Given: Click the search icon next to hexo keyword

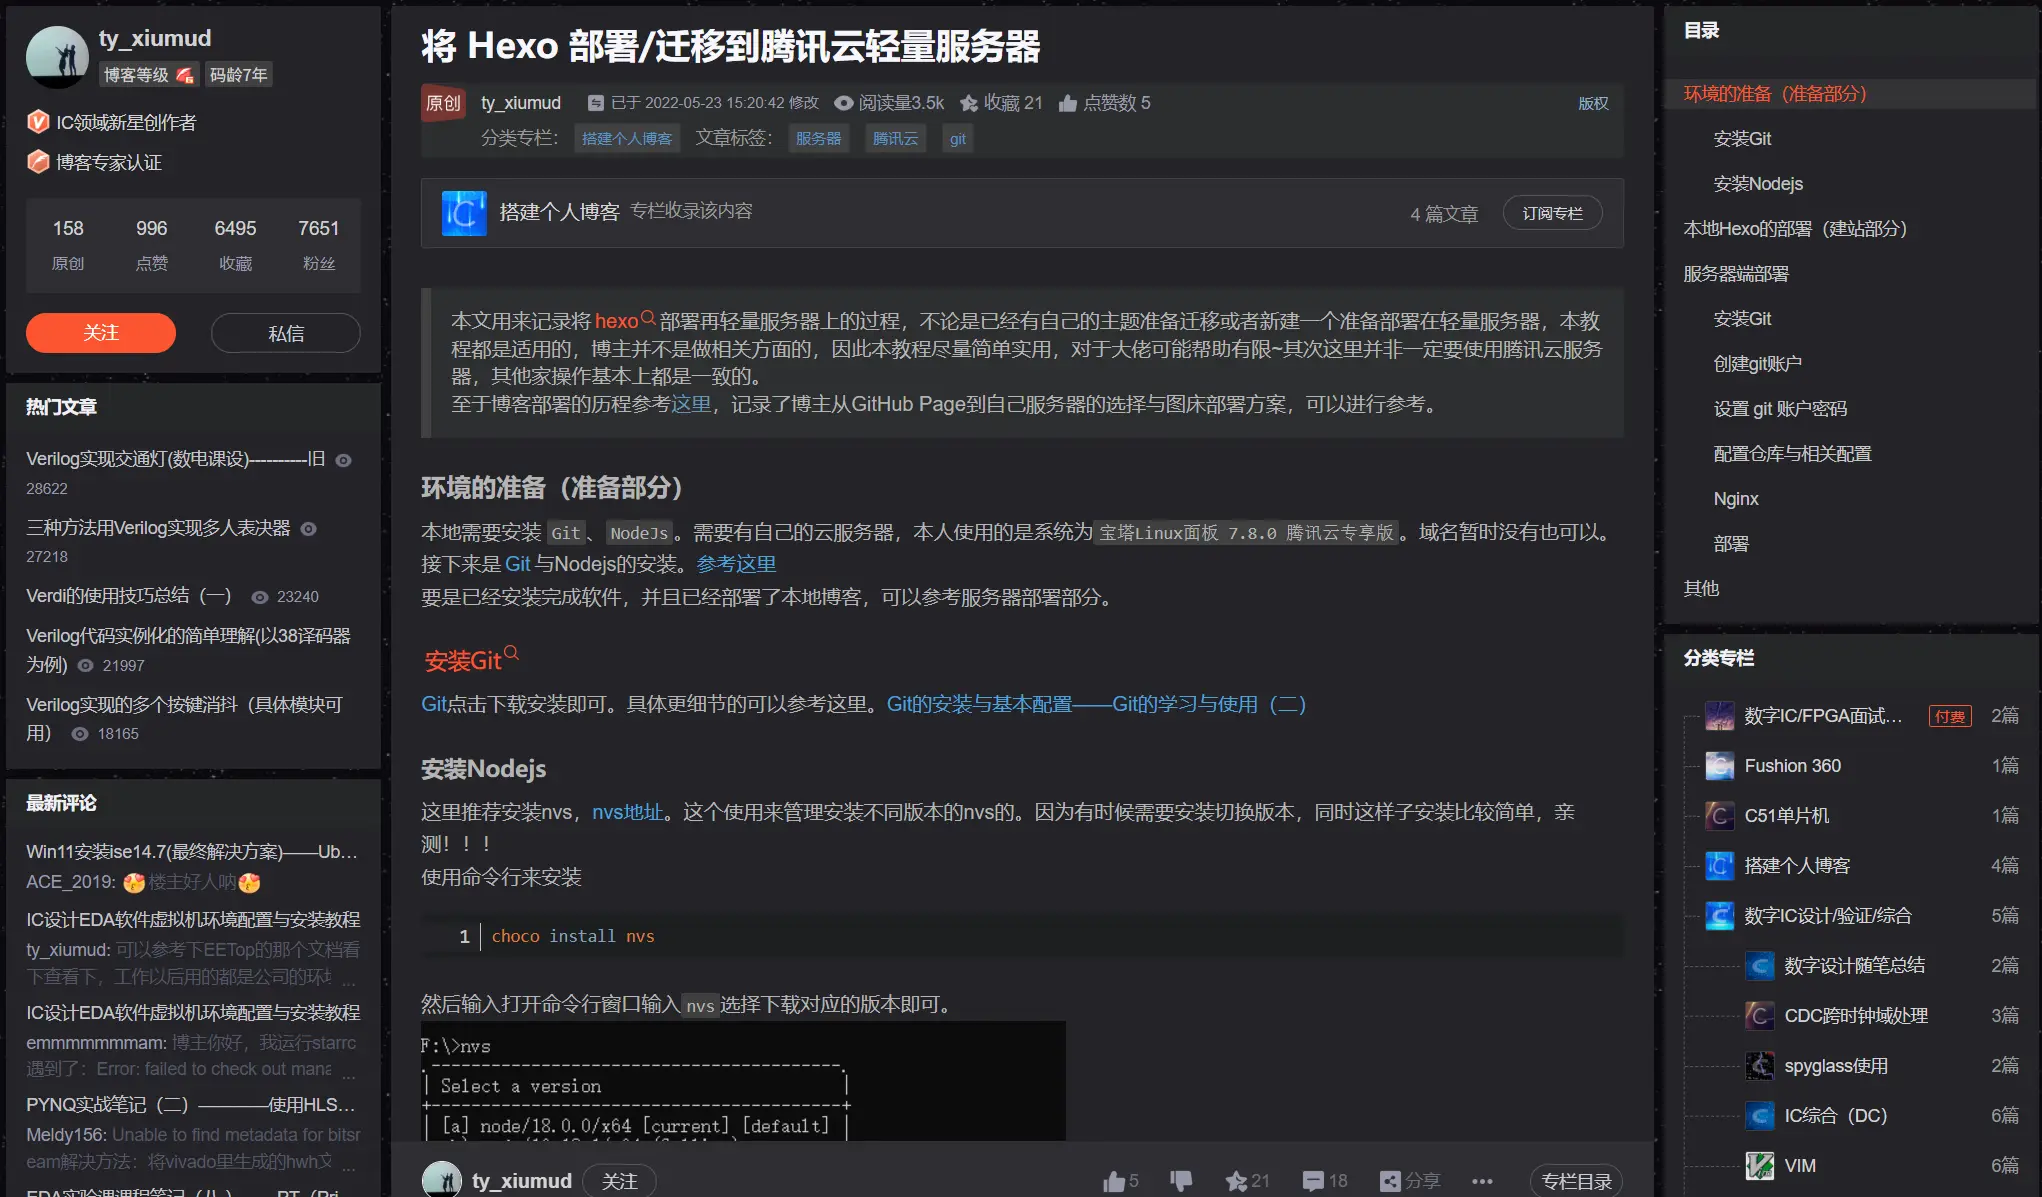Looking at the screenshot, I should (x=648, y=318).
